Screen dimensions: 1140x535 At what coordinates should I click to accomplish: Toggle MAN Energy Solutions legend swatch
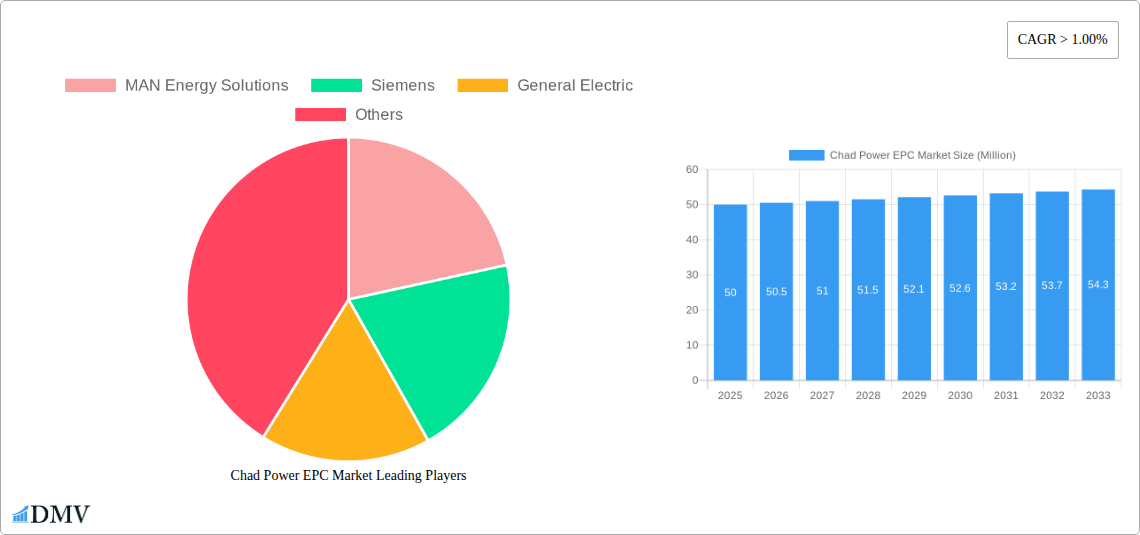click(90, 85)
